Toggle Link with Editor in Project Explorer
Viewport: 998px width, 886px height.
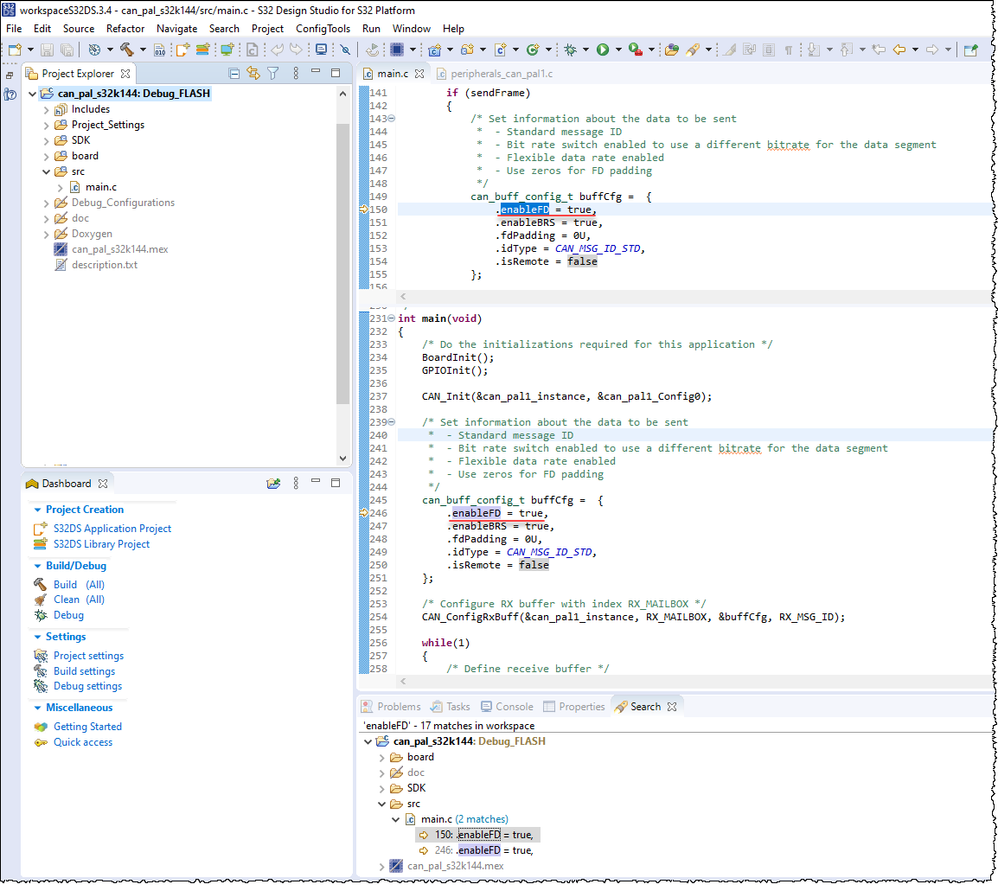click(253, 73)
